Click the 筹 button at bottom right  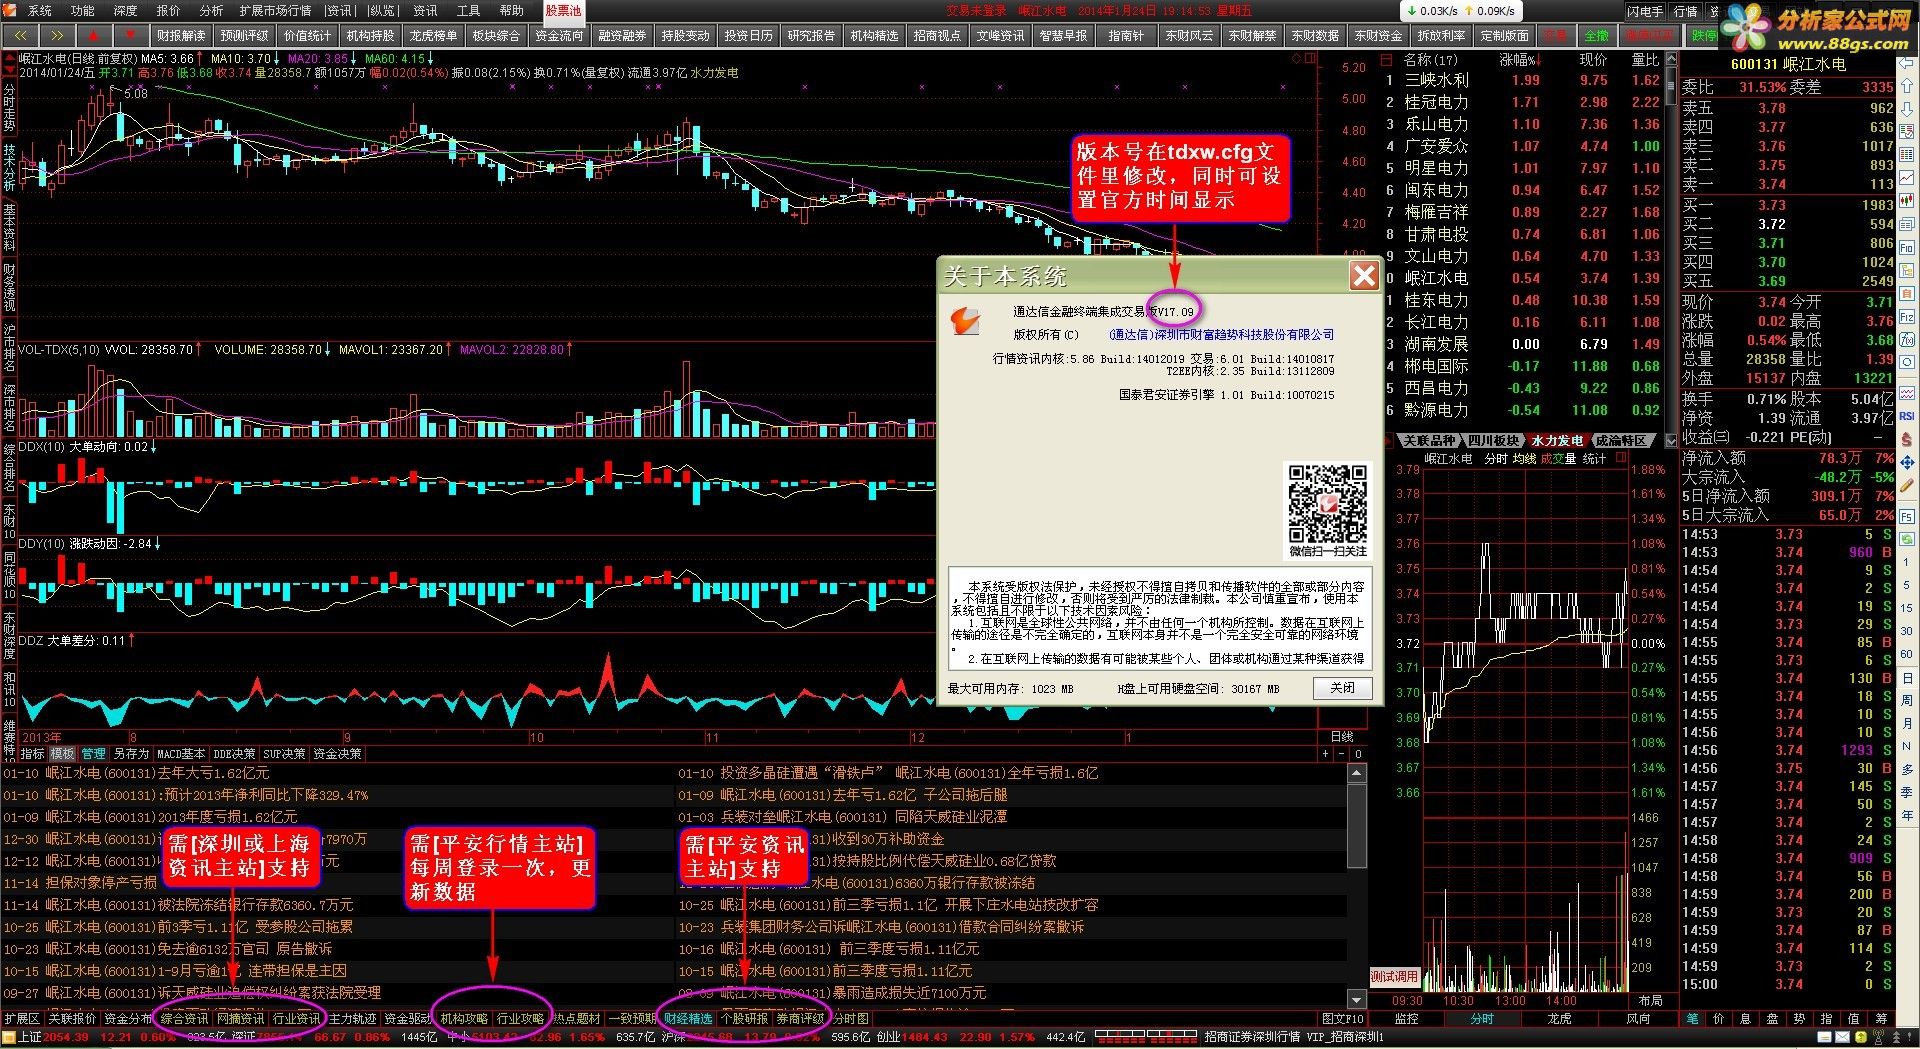pos(1881,1018)
